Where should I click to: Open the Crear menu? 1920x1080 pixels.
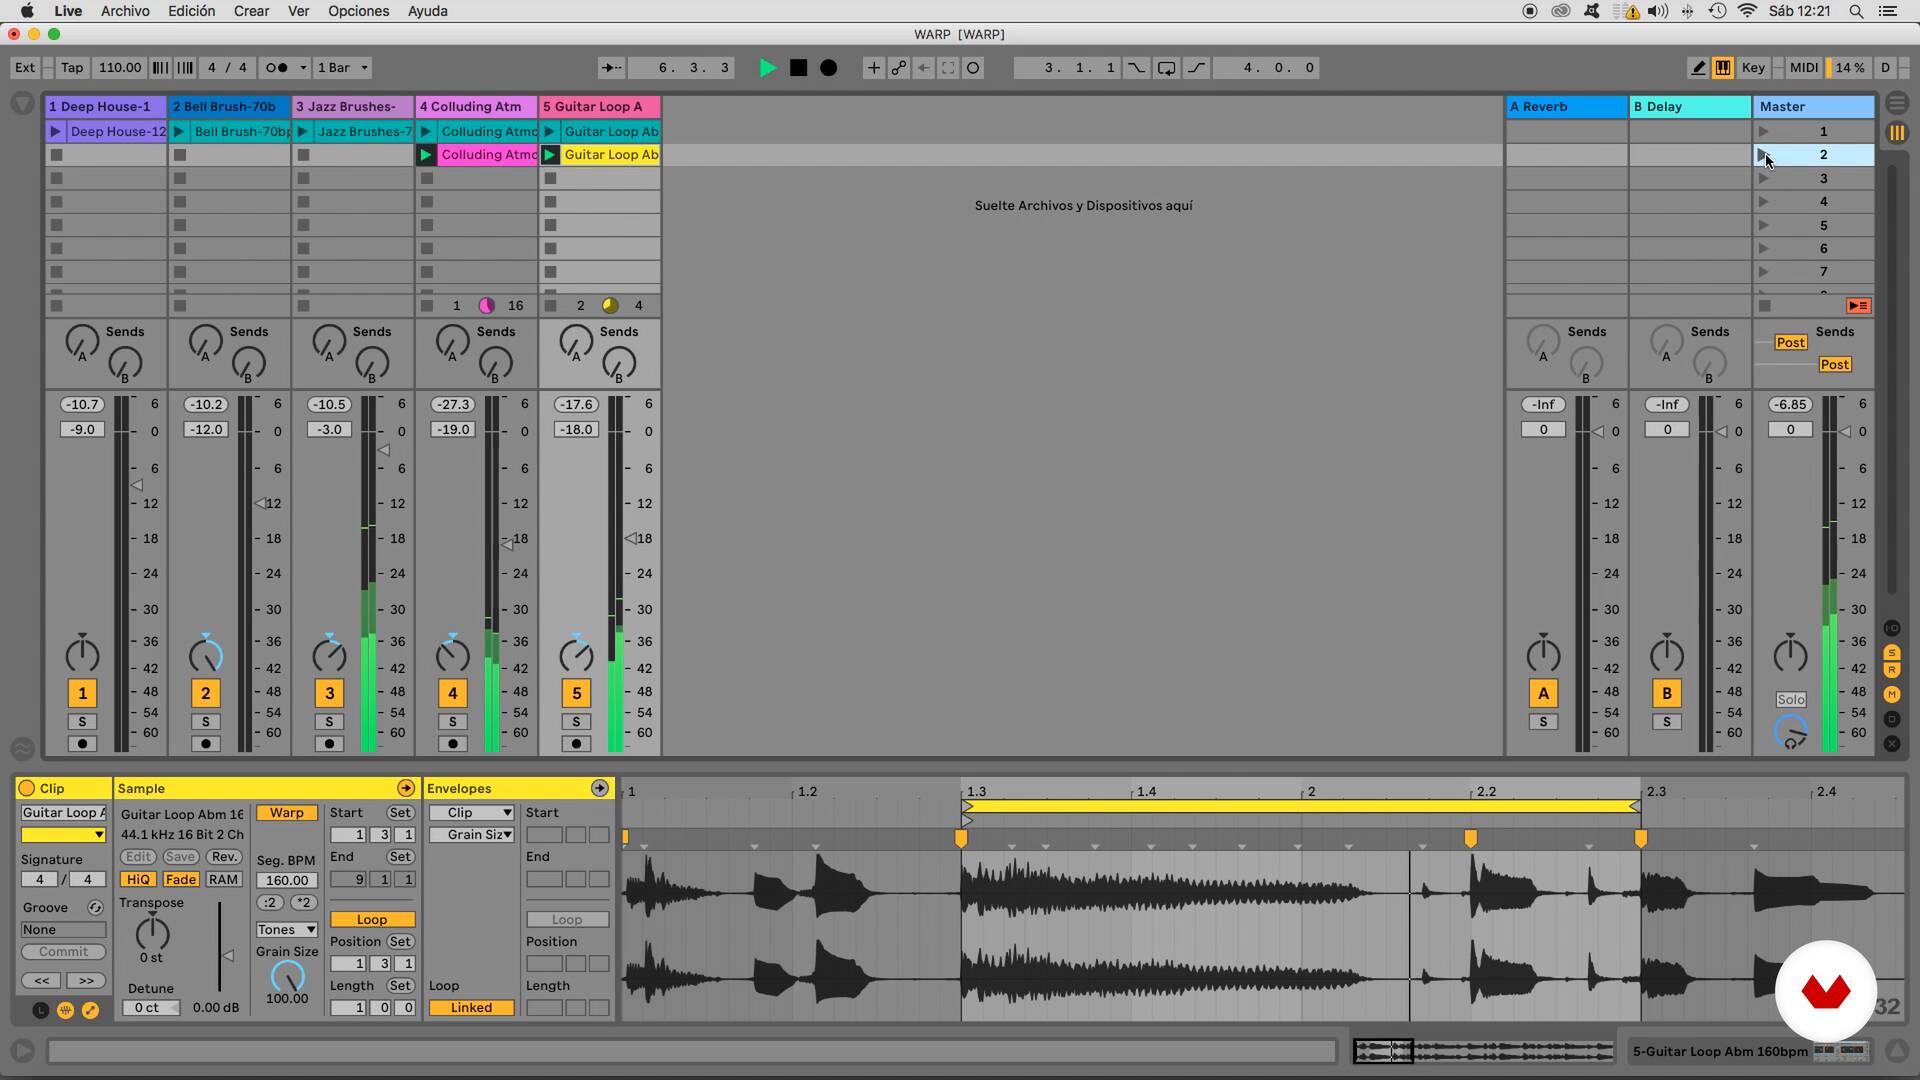click(x=251, y=11)
